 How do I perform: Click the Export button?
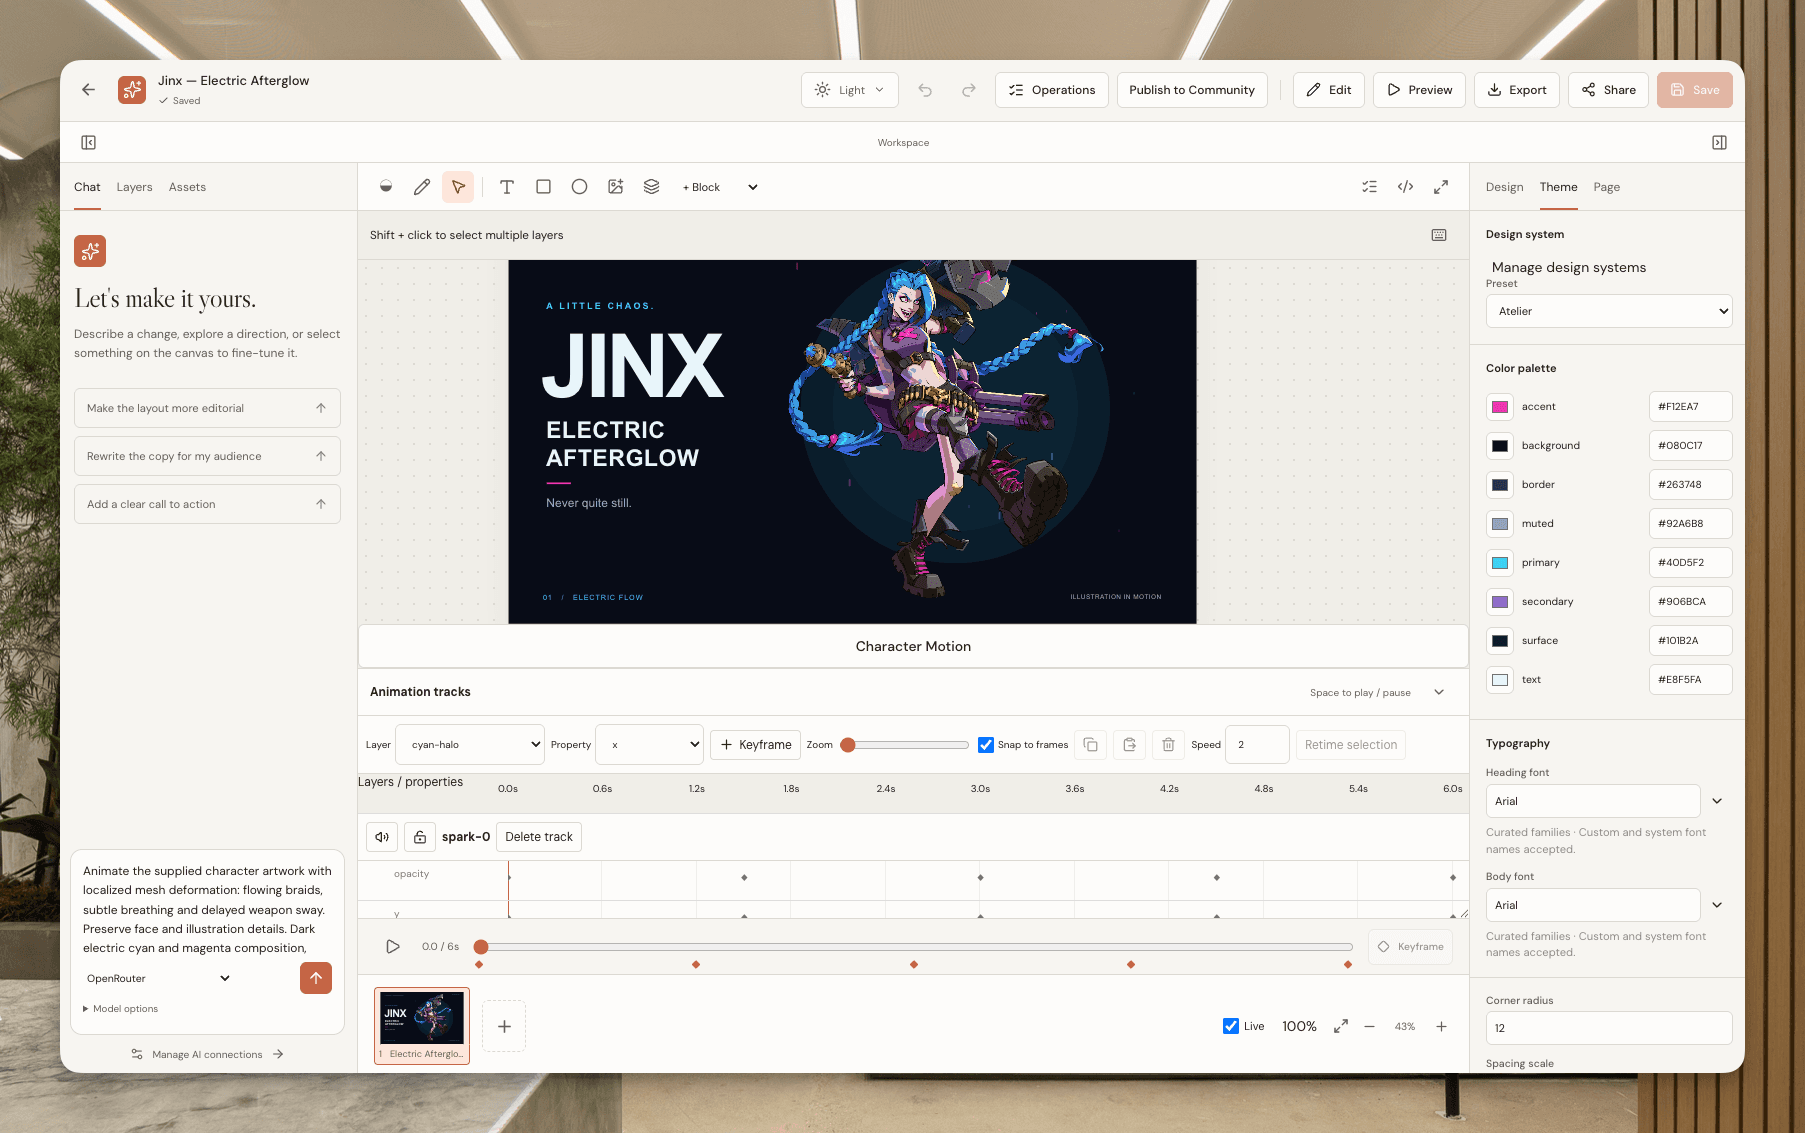point(1516,90)
